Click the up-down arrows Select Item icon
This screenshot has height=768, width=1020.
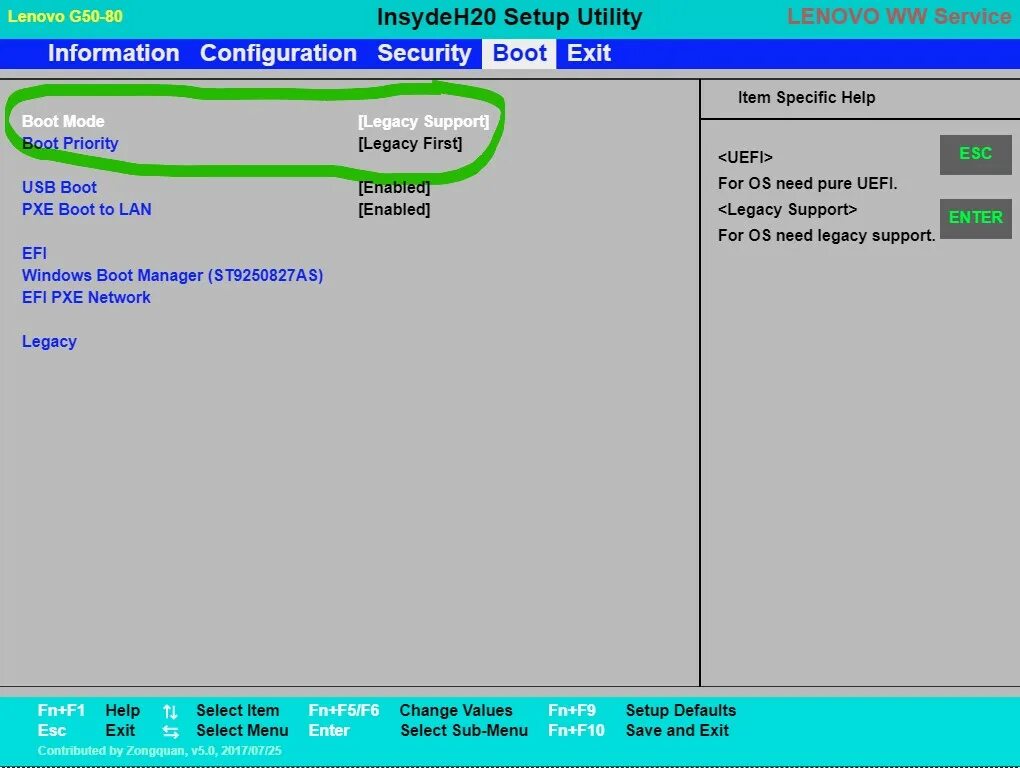click(170, 712)
